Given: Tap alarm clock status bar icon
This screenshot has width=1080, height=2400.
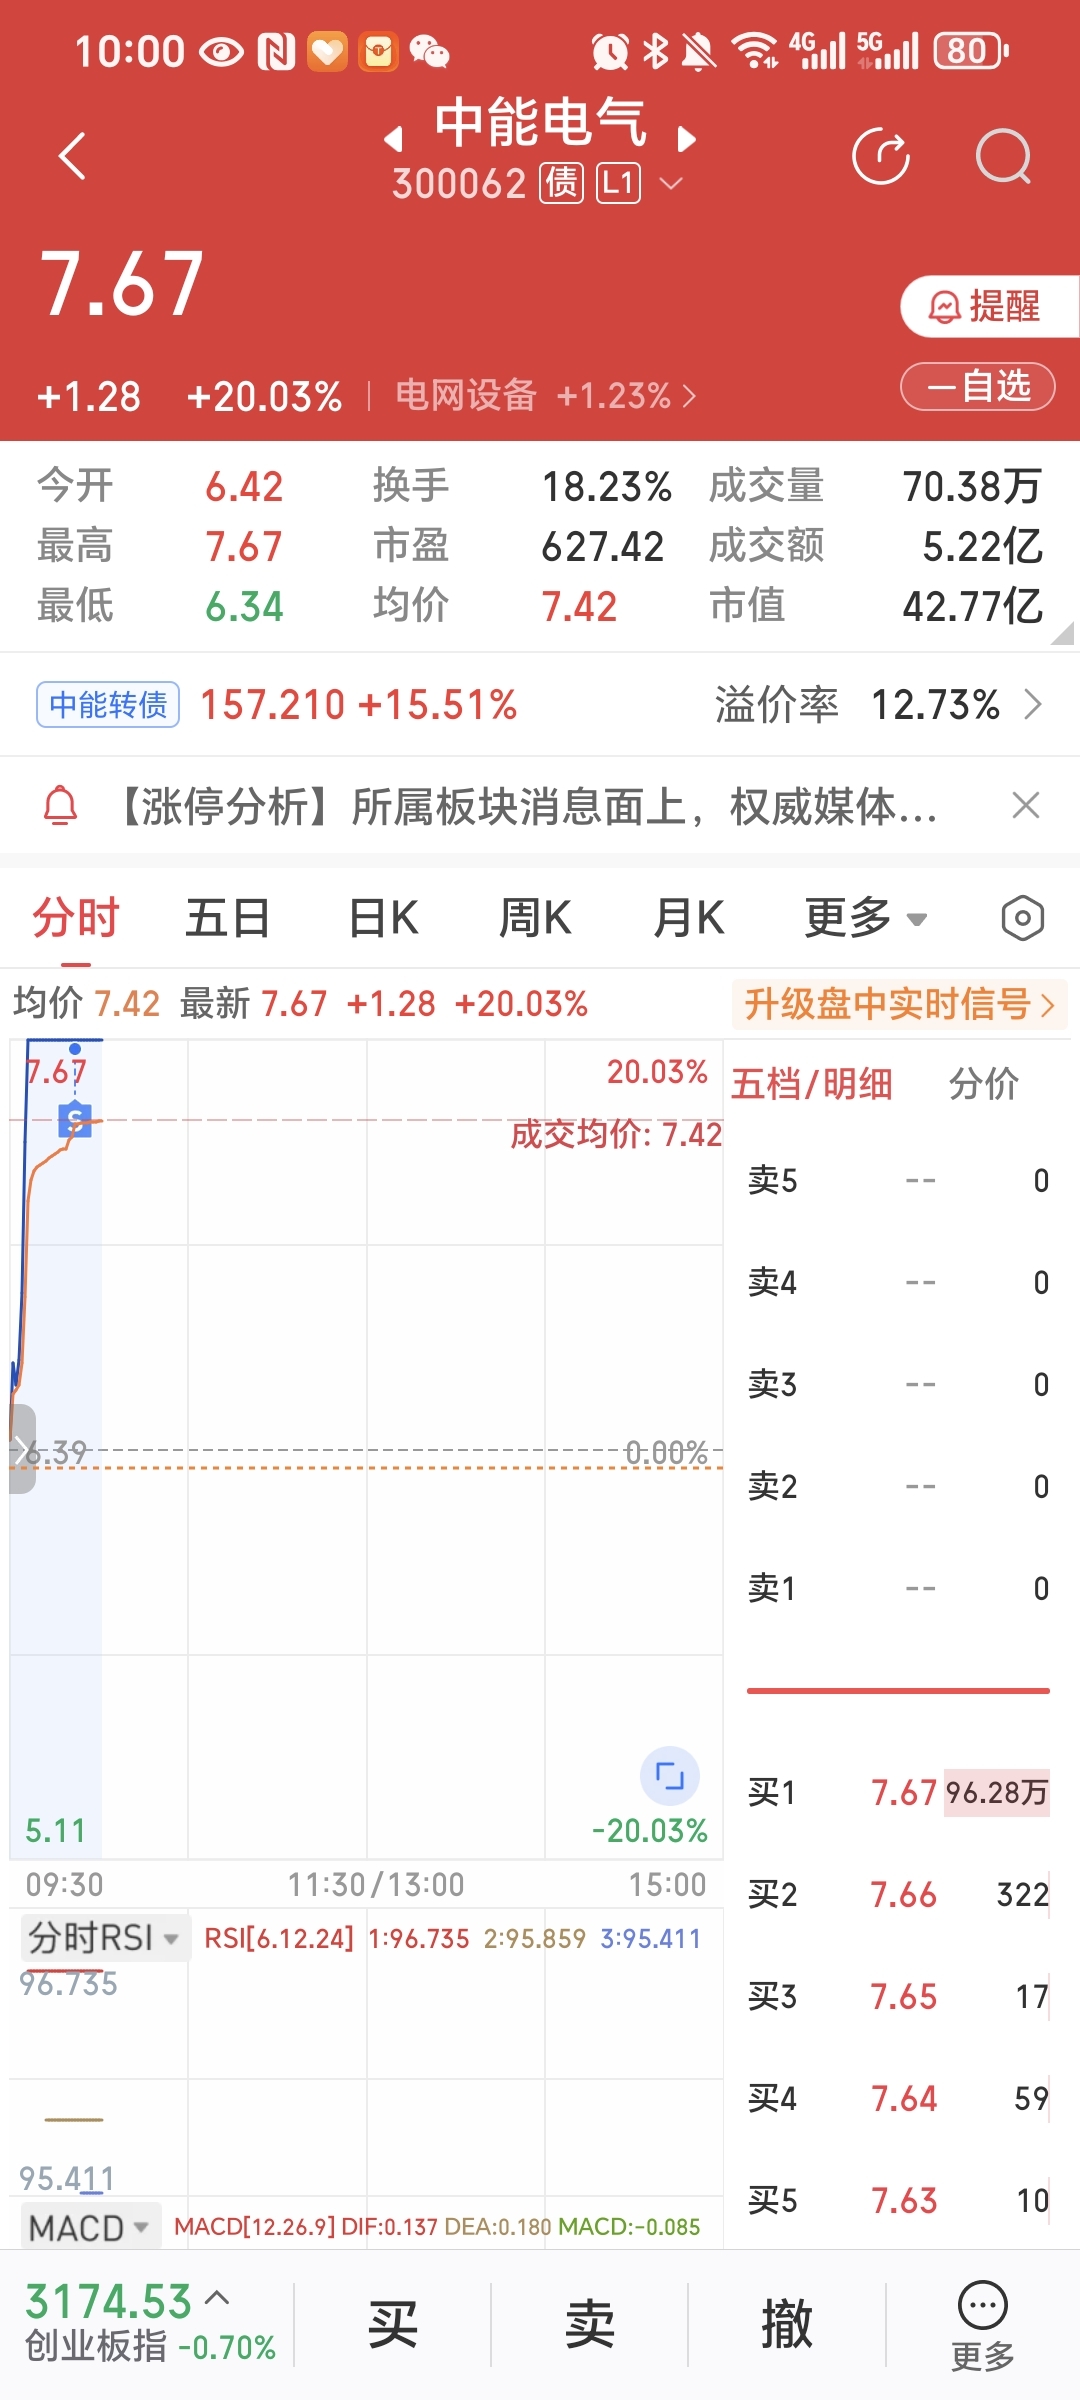Looking at the screenshot, I should [610, 51].
